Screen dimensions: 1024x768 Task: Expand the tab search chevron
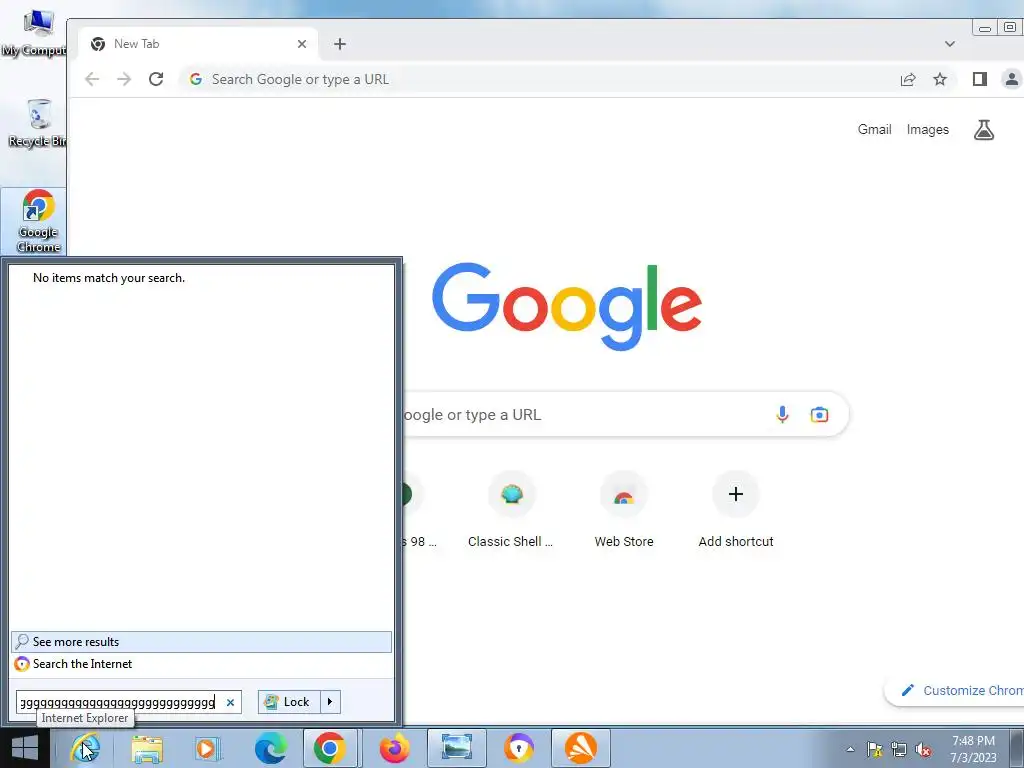(x=950, y=44)
